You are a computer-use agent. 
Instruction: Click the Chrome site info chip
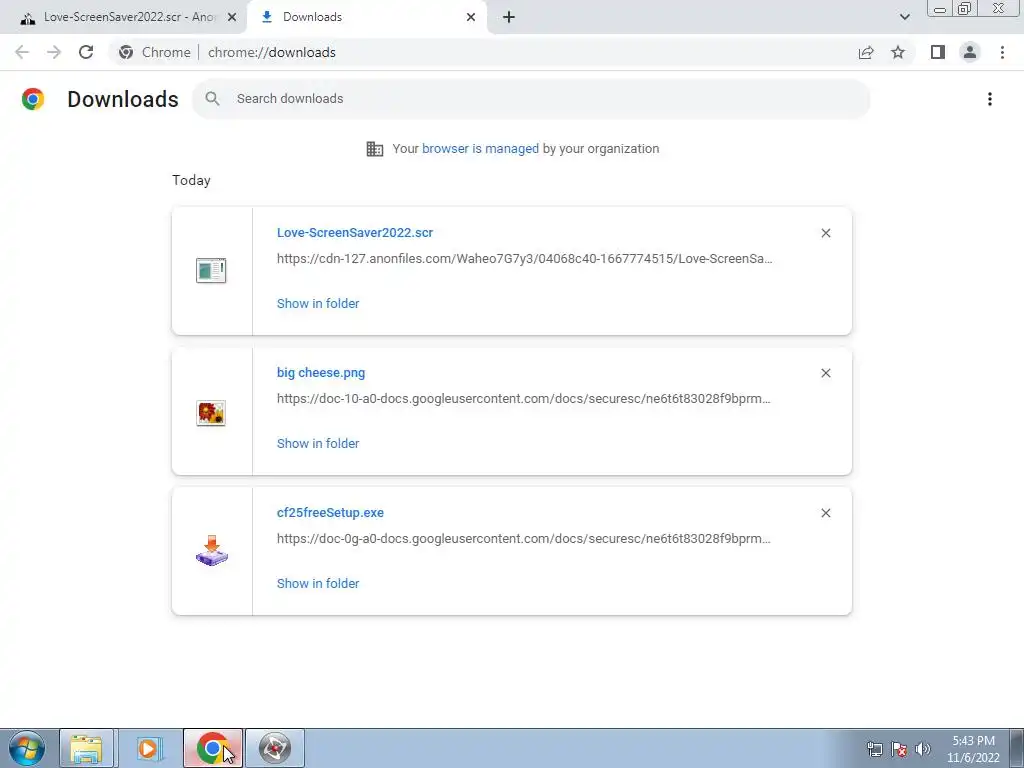click(155, 52)
